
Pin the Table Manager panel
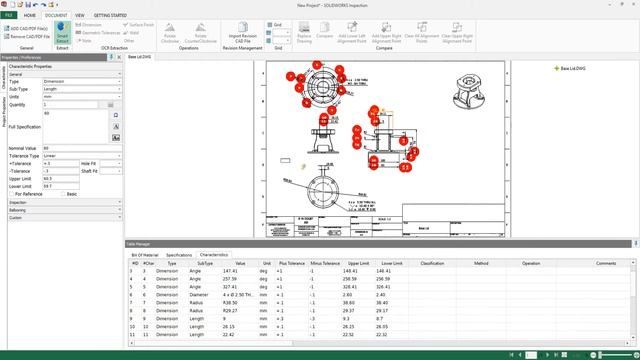(x=636, y=244)
